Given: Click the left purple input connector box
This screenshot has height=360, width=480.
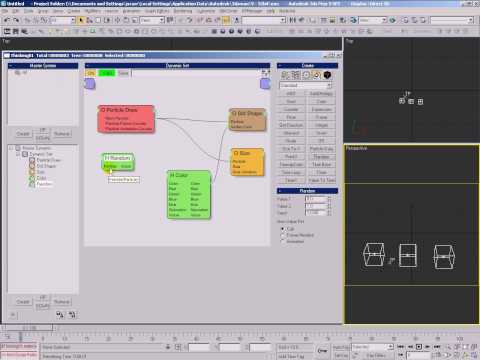Looking at the screenshot, I should (x=90, y=84).
